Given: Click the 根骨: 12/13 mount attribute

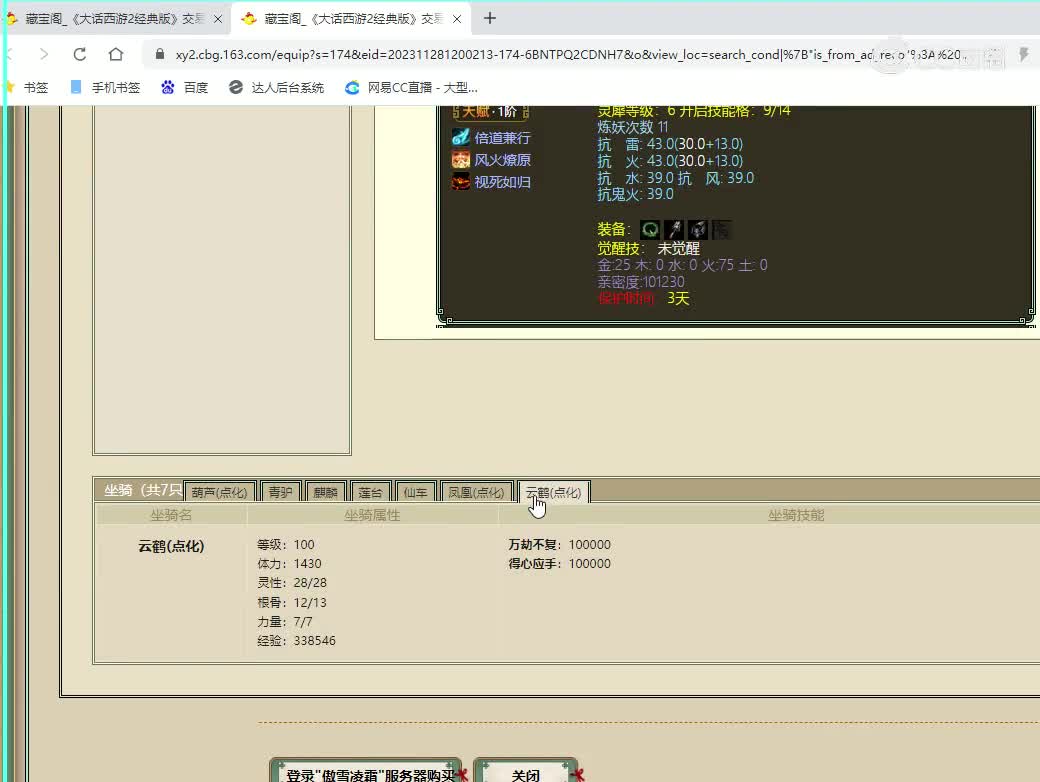Looking at the screenshot, I should point(291,602).
